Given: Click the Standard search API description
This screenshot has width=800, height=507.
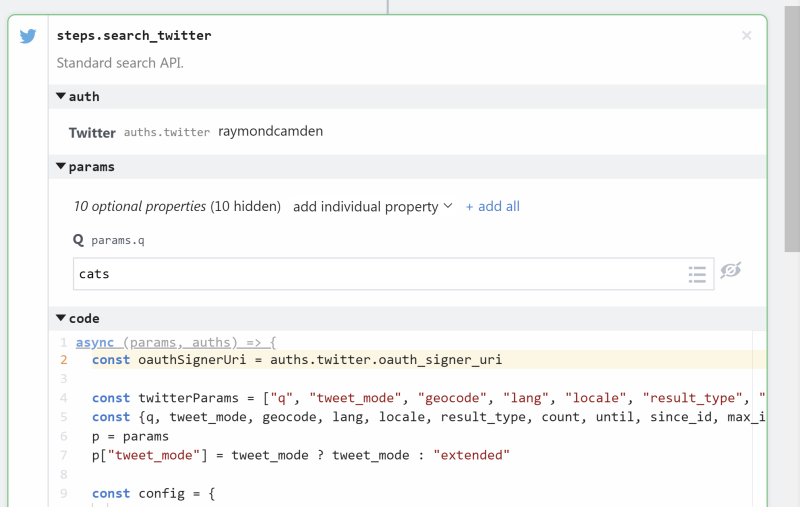Looking at the screenshot, I should 120,63.
